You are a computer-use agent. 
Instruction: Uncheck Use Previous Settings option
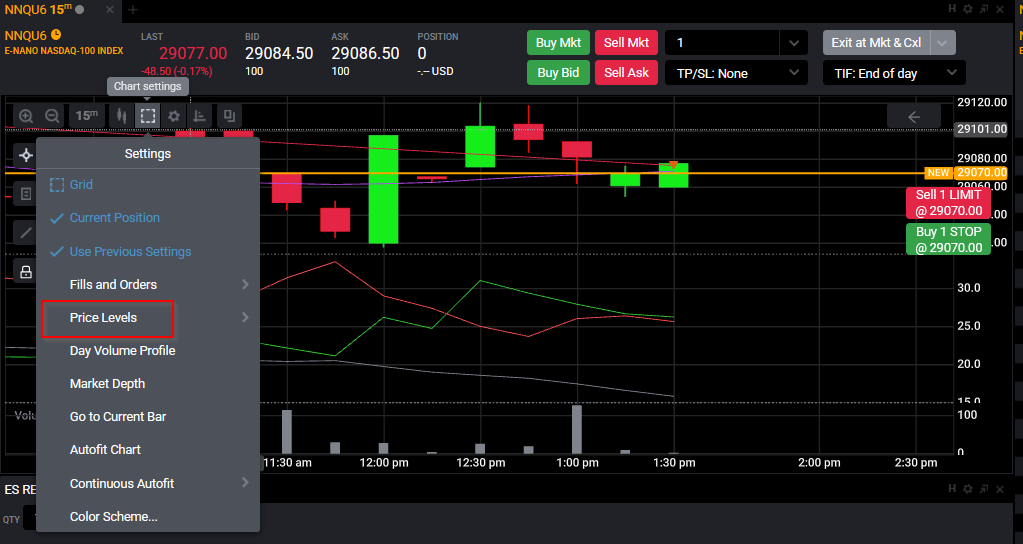[x=148, y=252]
